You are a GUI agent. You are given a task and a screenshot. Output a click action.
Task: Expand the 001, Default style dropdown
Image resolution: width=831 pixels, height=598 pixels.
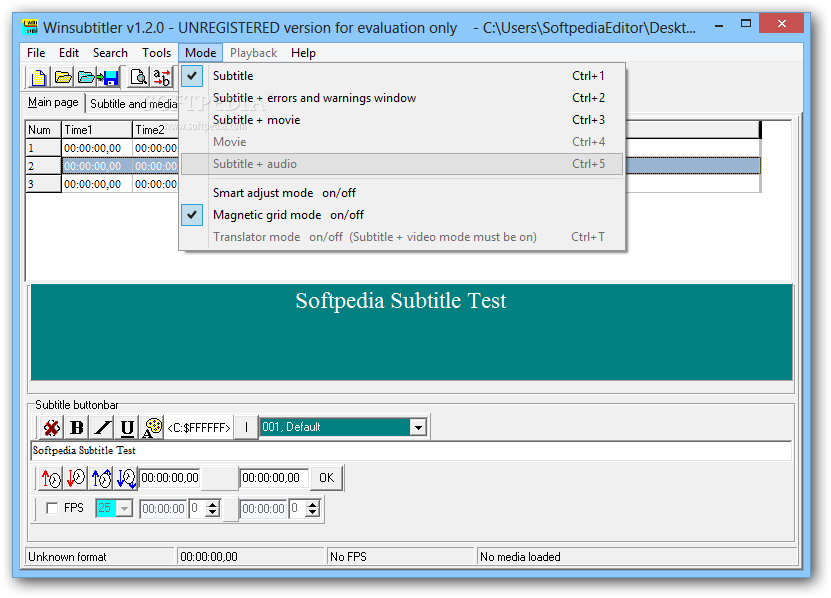pos(418,427)
